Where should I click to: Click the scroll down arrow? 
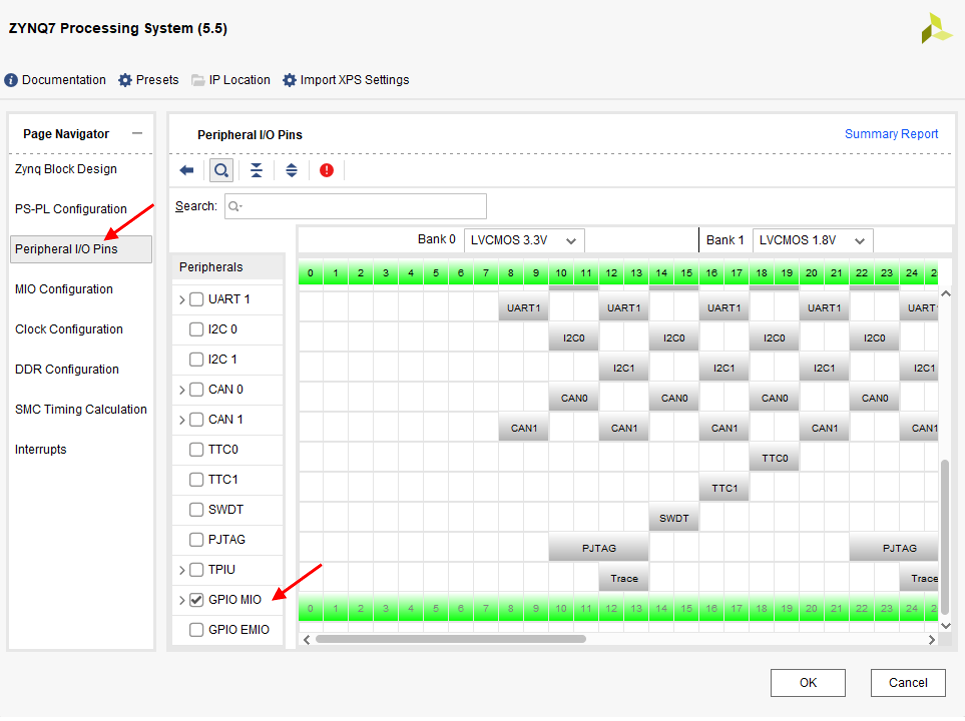point(946,626)
